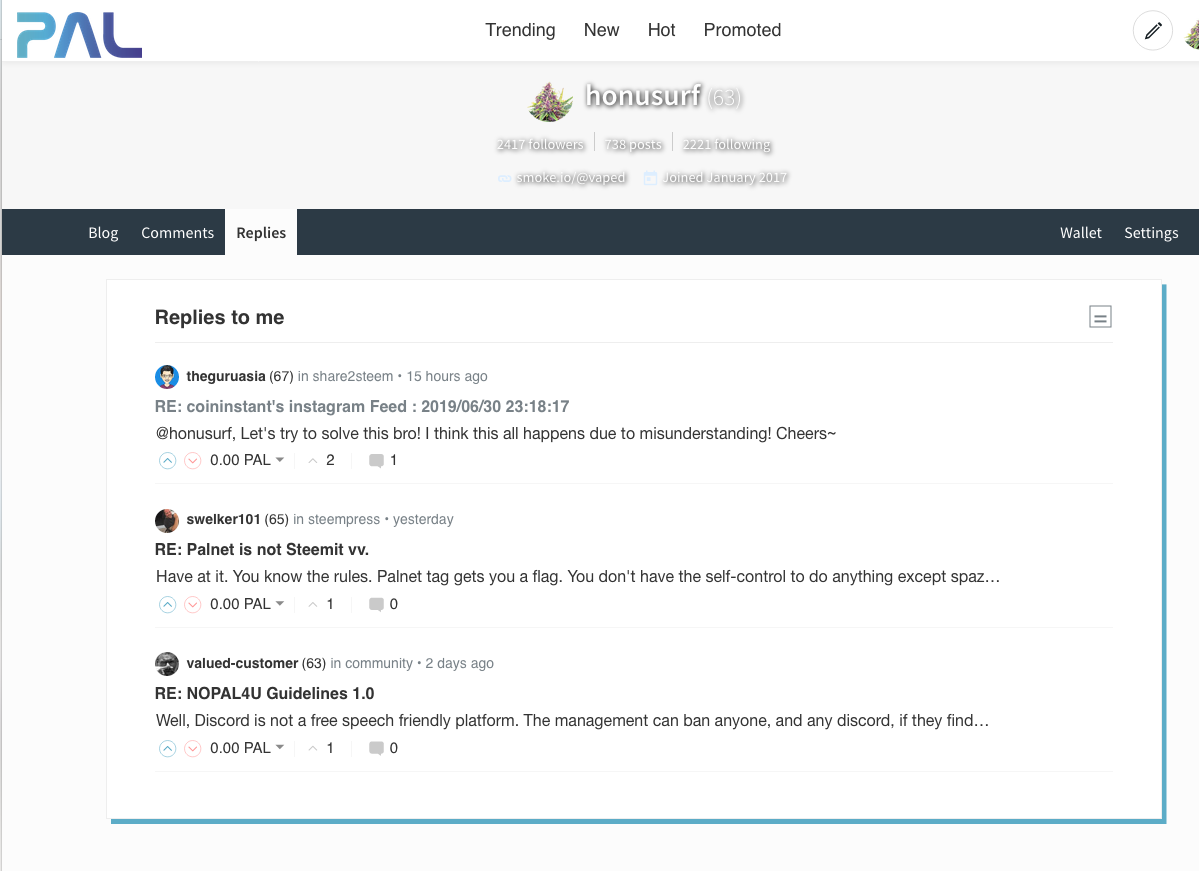The height and width of the screenshot is (871, 1199).
Task: Read reply text starting 'Have at it'
Action: [x=578, y=577]
